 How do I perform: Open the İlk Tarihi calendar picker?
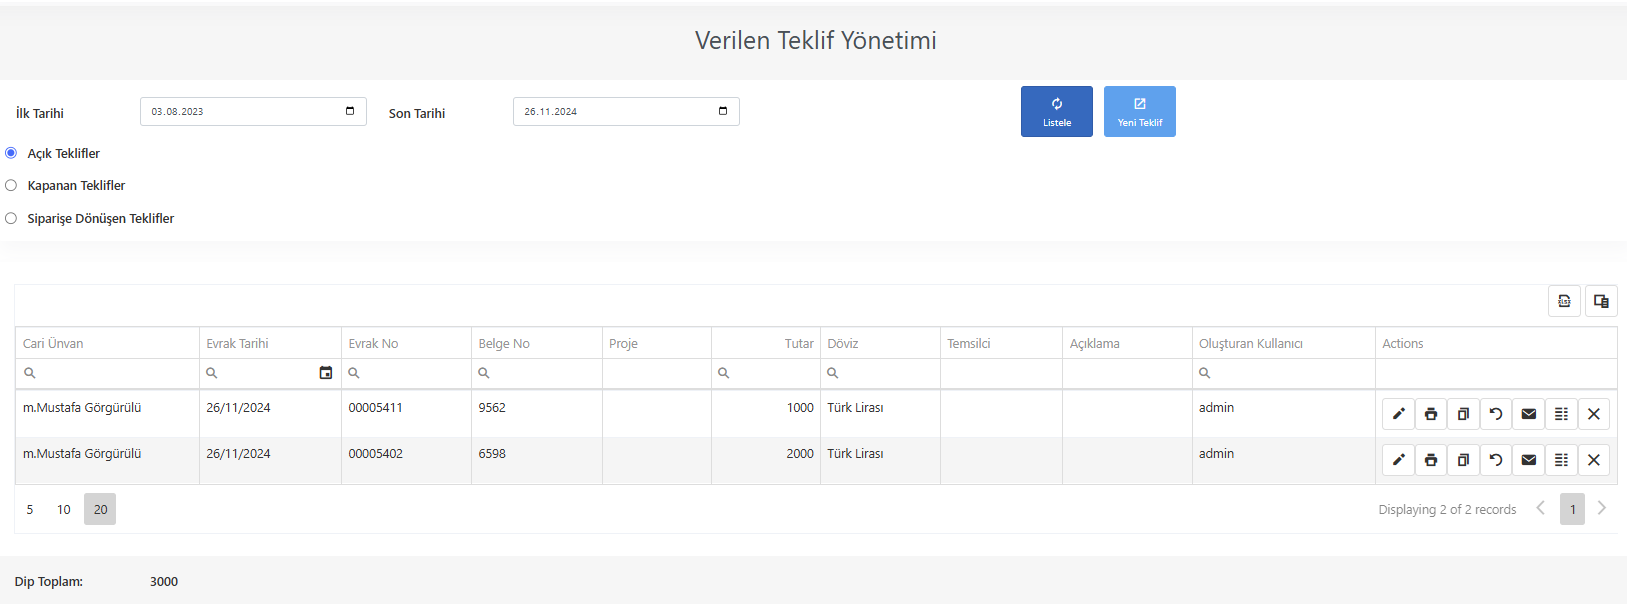350,111
